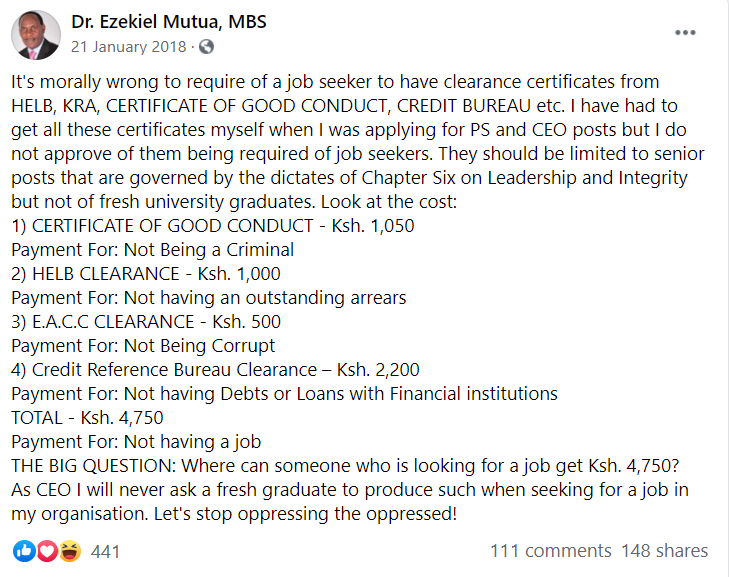This screenshot has width=729, height=577.
Task: Click the HELB CLEARANCE Ksh. 1,000 line
Action: [146, 274]
